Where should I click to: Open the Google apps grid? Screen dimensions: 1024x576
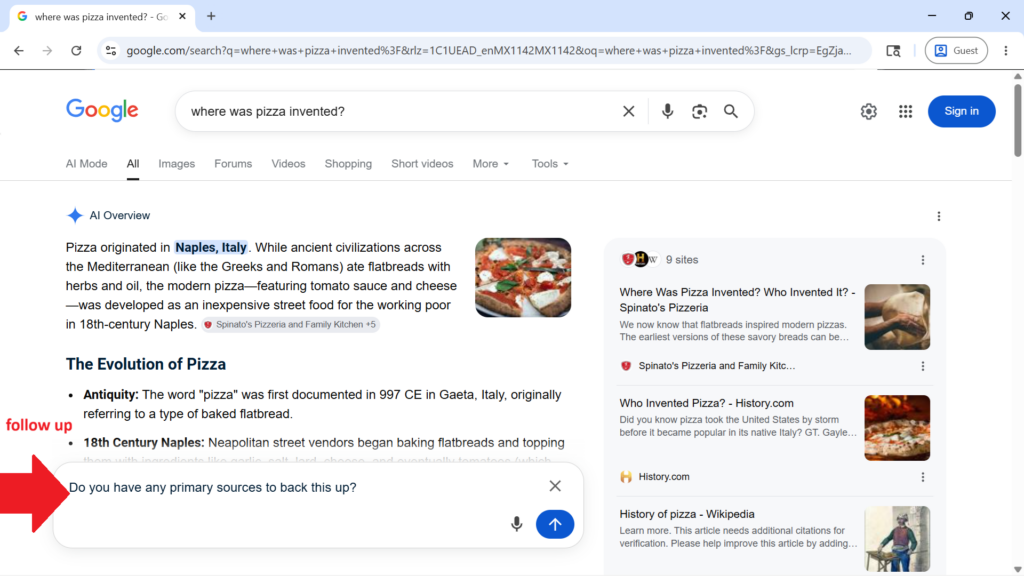click(905, 111)
